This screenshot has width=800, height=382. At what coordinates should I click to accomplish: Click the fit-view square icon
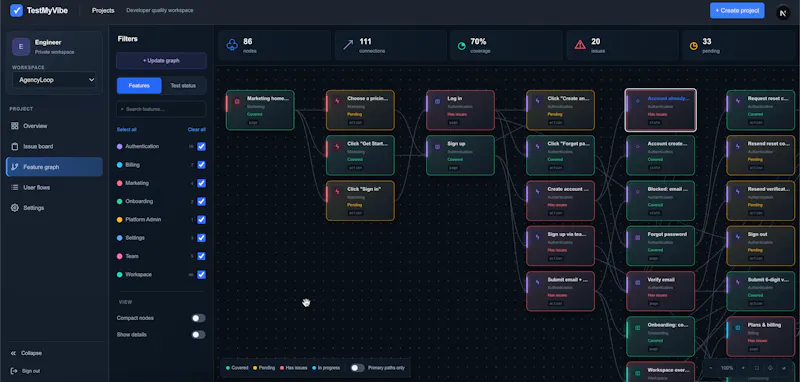(757, 368)
